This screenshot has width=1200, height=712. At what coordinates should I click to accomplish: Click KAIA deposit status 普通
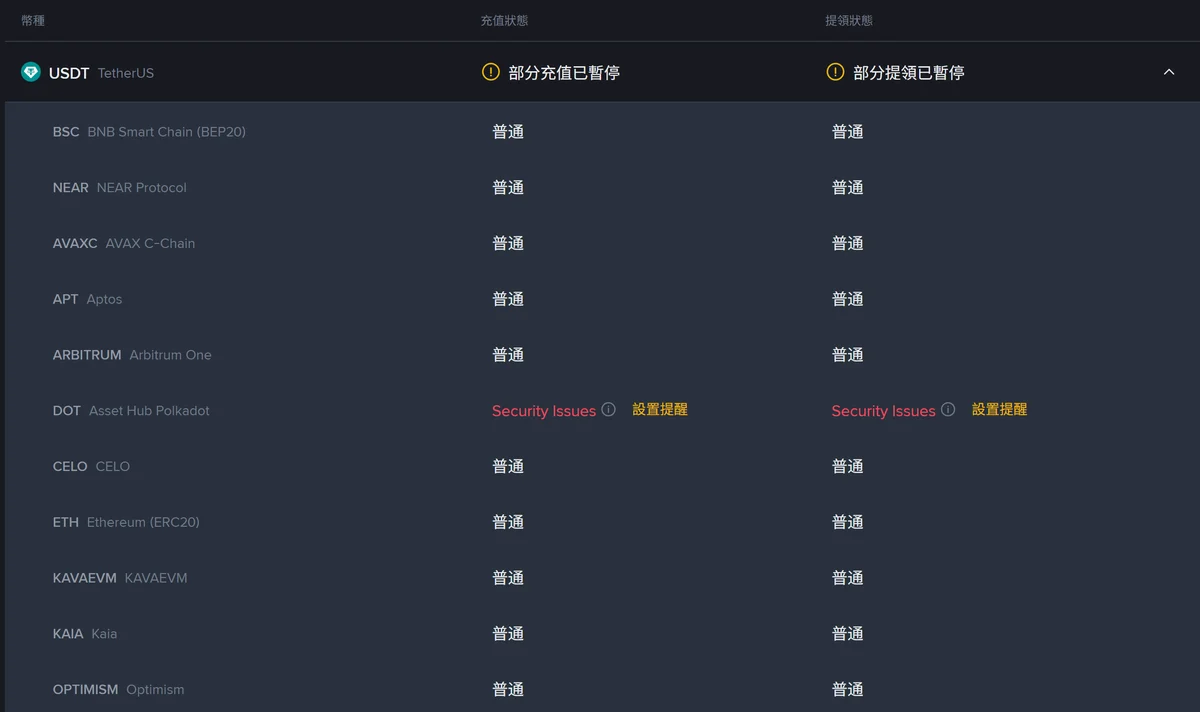point(508,634)
